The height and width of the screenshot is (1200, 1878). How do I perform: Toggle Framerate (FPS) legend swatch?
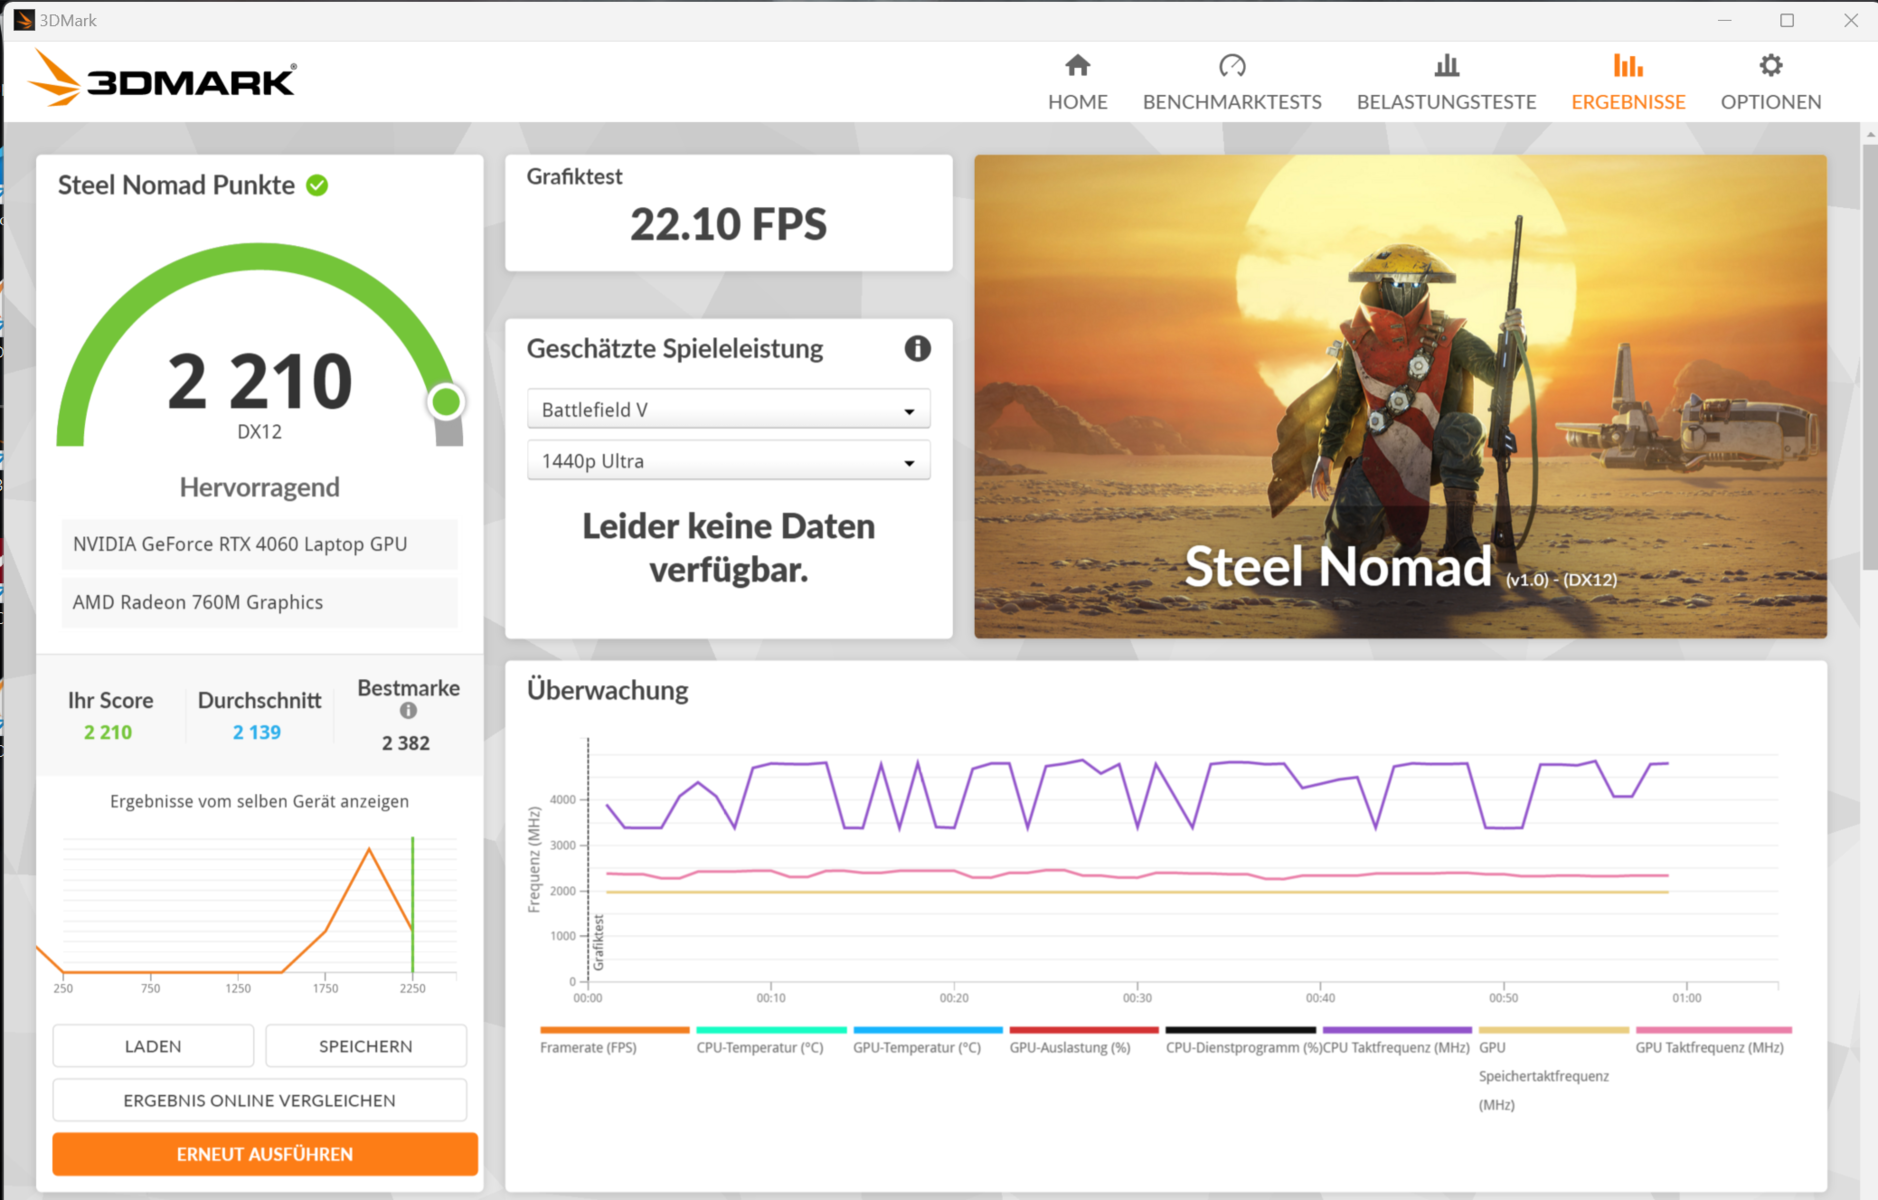614,1029
